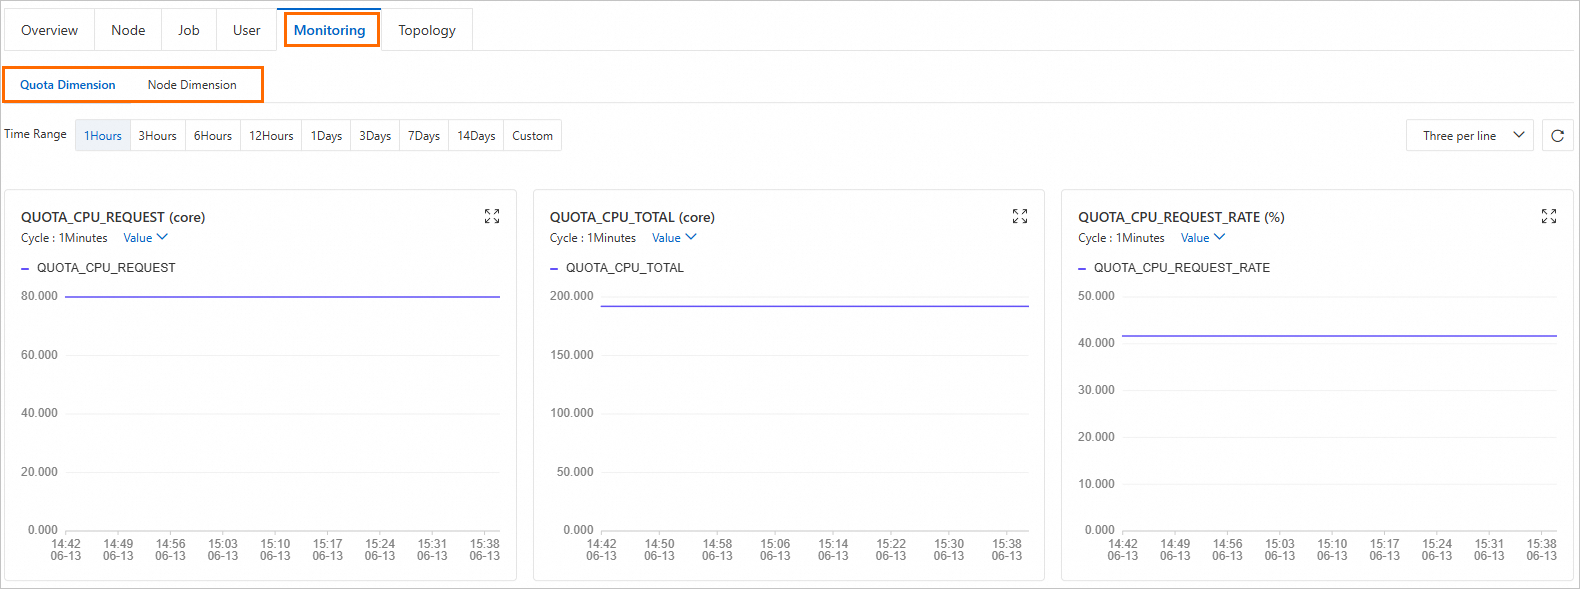Click the refresh charts icon
Image resolution: width=1580 pixels, height=589 pixels.
coord(1557,136)
